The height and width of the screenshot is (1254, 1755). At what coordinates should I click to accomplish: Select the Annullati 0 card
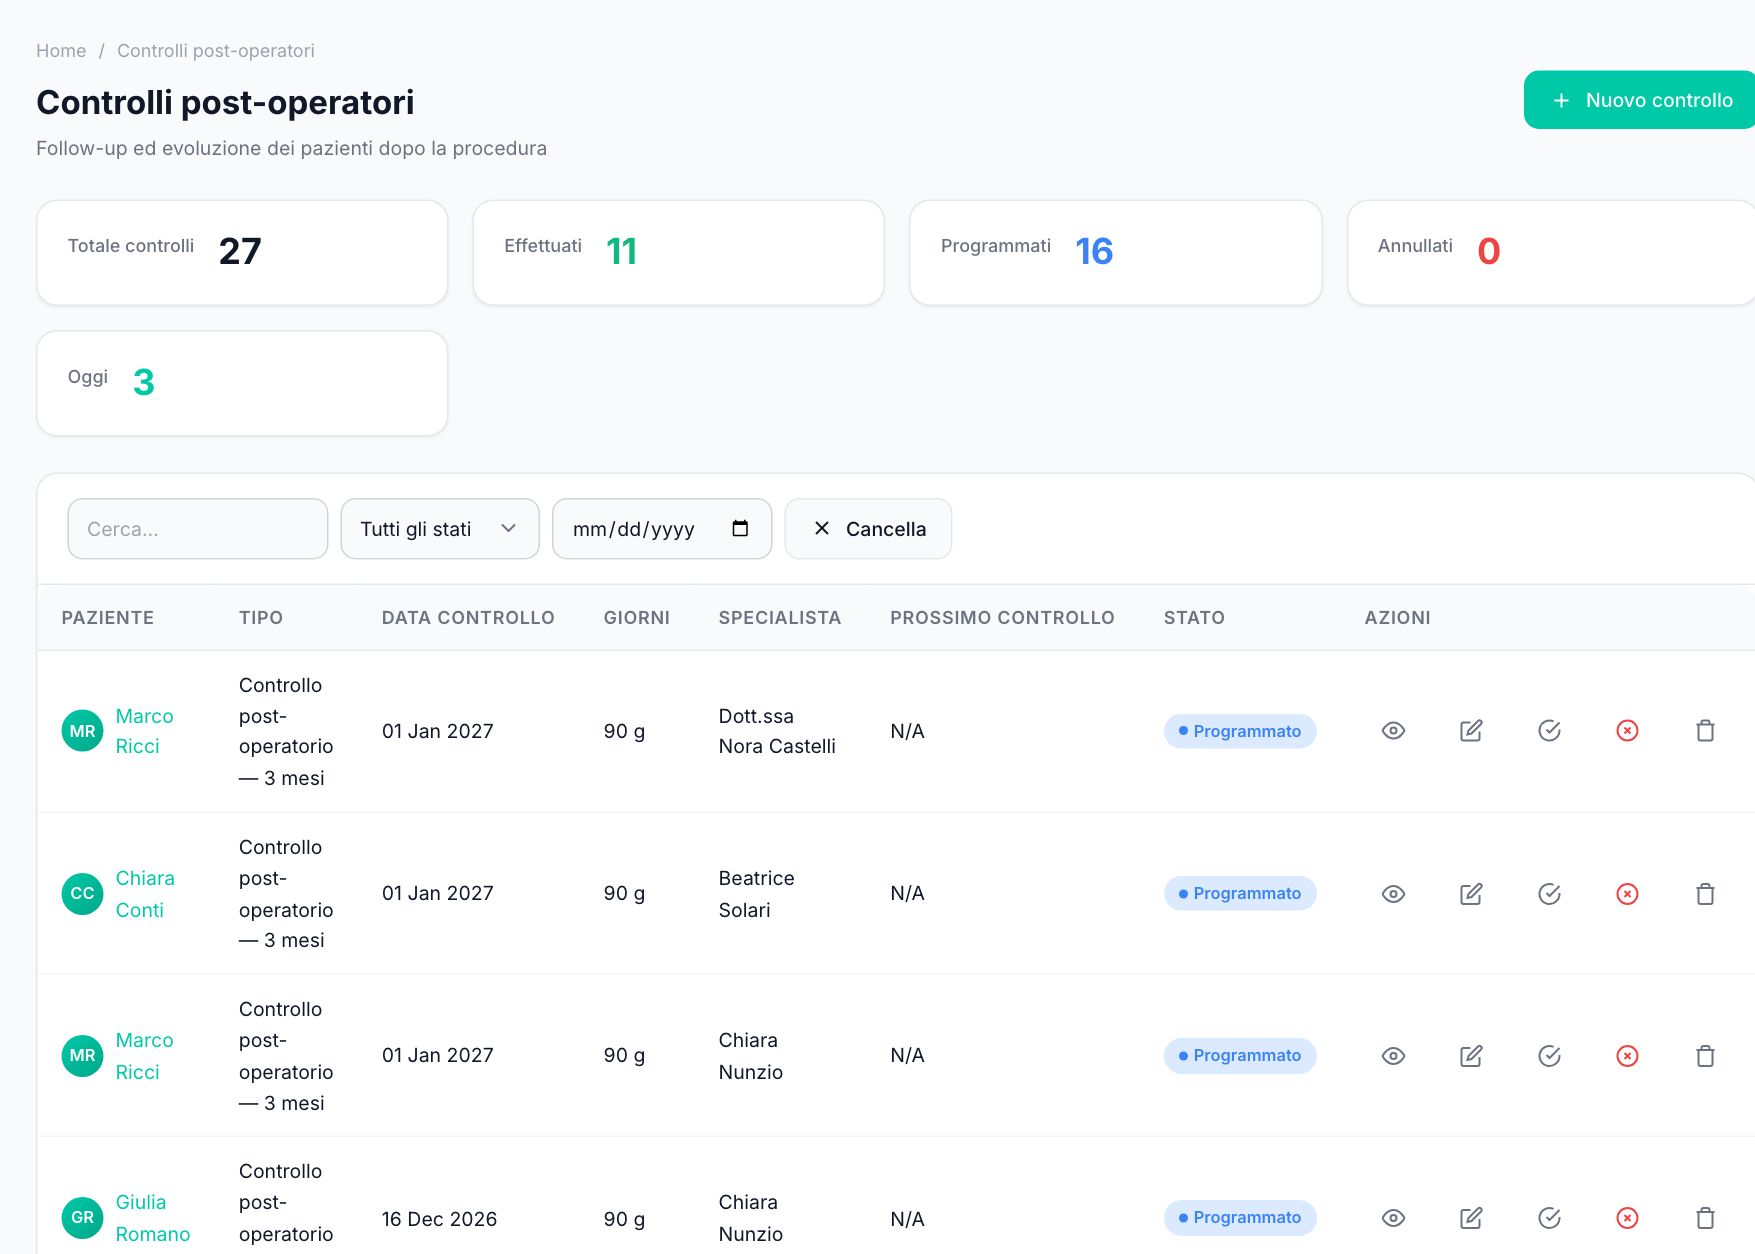(x=1551, y=252)
